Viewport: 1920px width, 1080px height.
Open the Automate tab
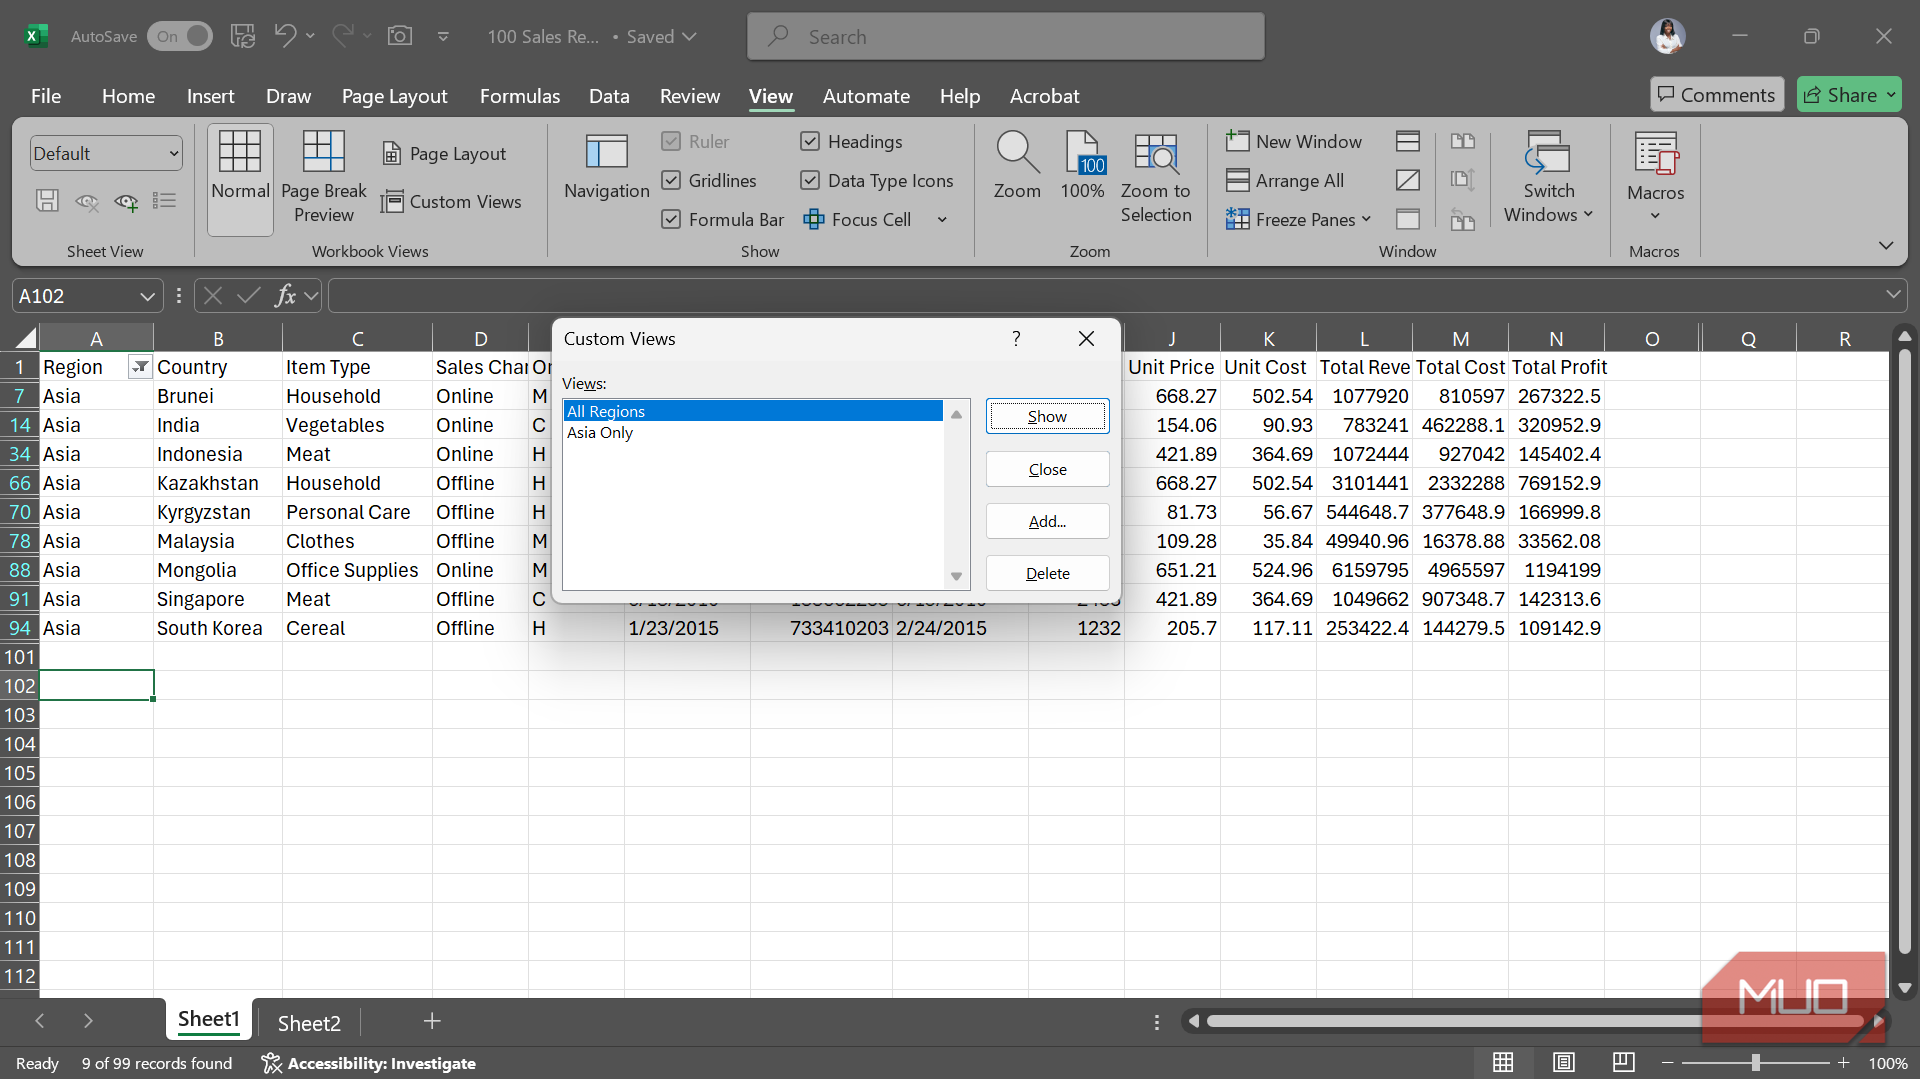point(866,97)
